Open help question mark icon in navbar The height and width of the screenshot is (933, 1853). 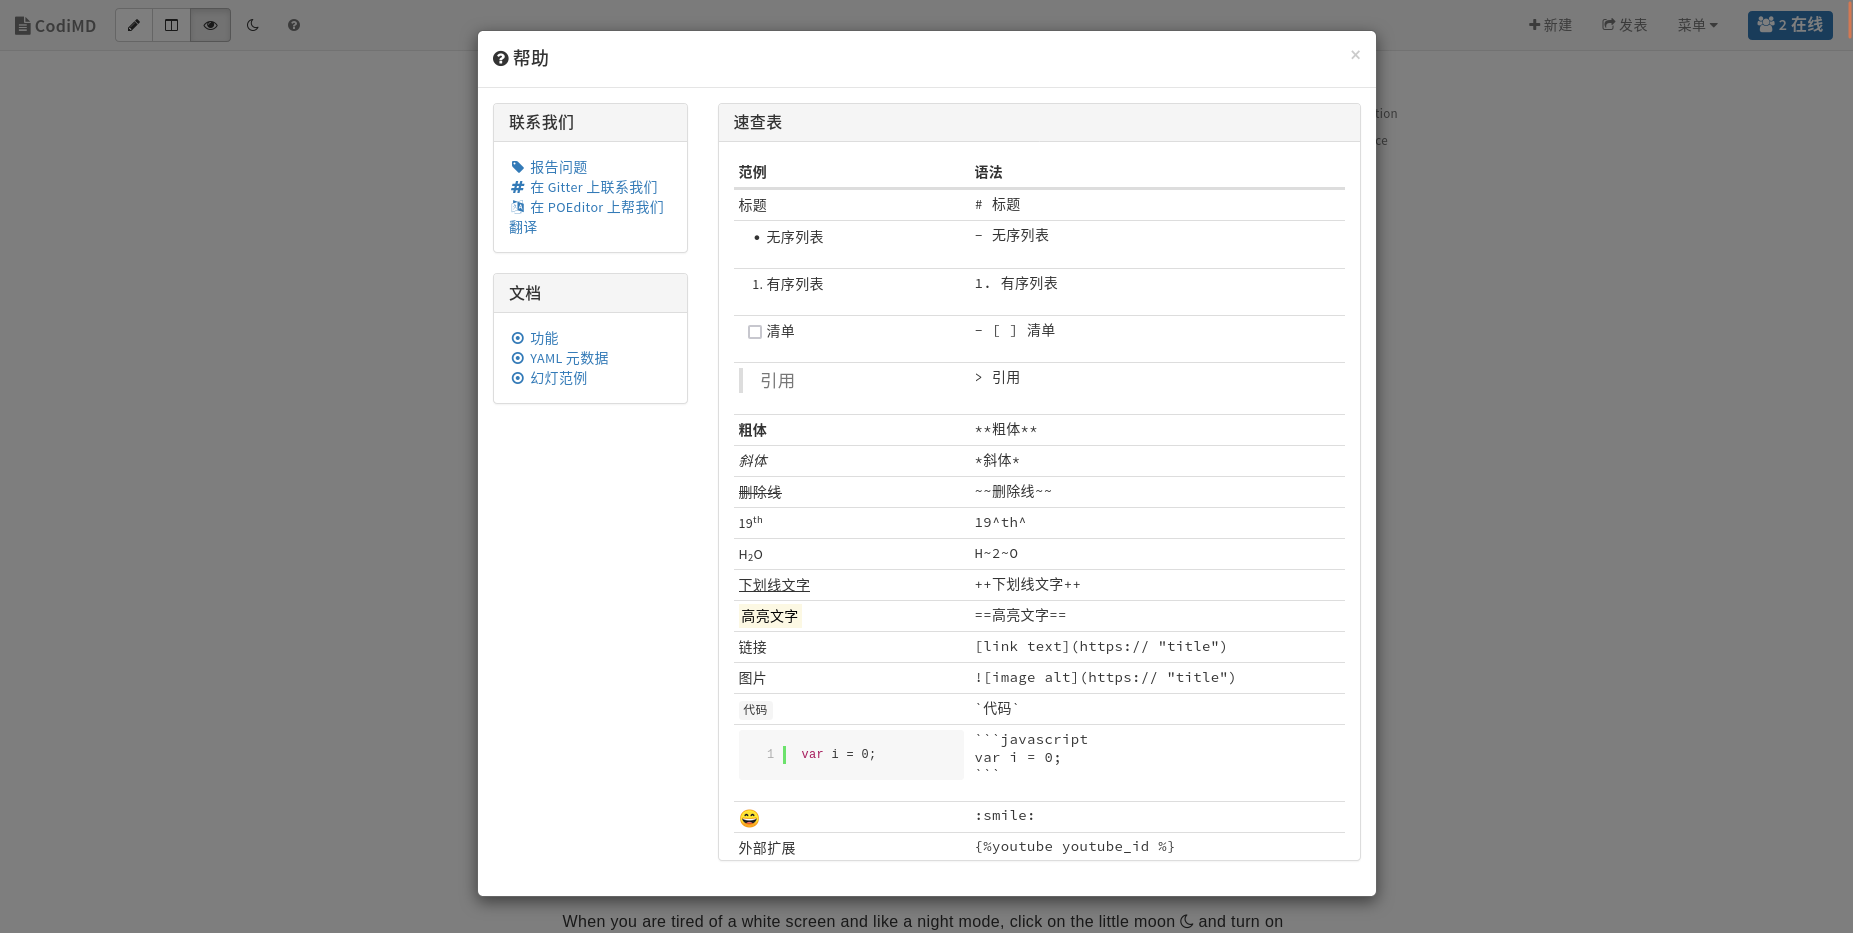click(294, 25)
